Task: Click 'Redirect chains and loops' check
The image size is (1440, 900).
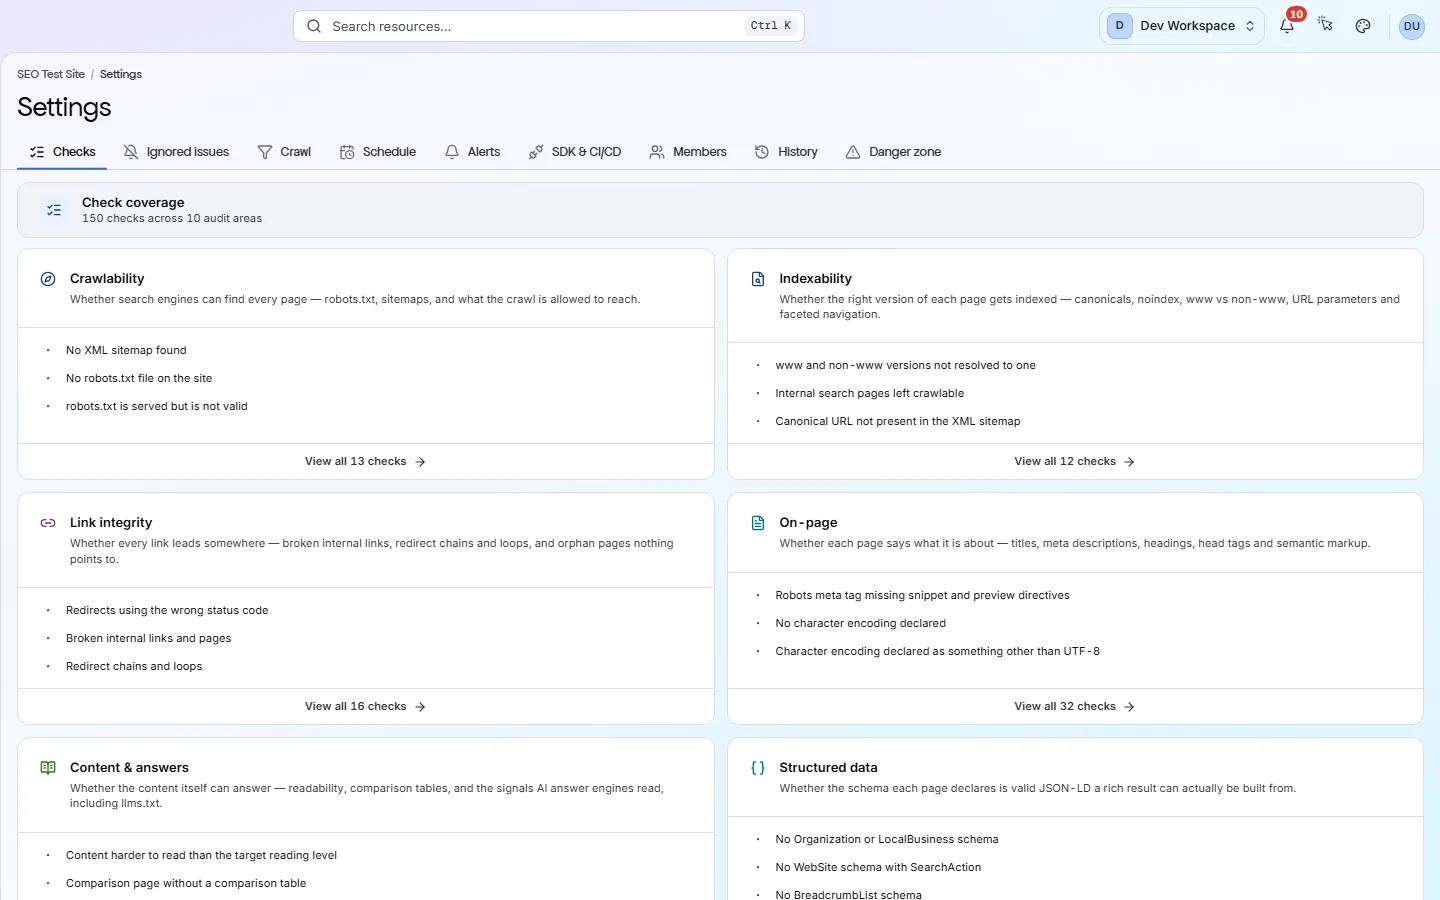Action: [134, 666]
